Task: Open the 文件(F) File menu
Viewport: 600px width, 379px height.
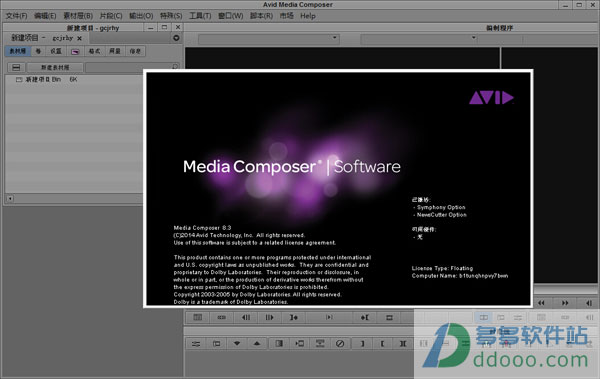Action: [x=16, y=16]
